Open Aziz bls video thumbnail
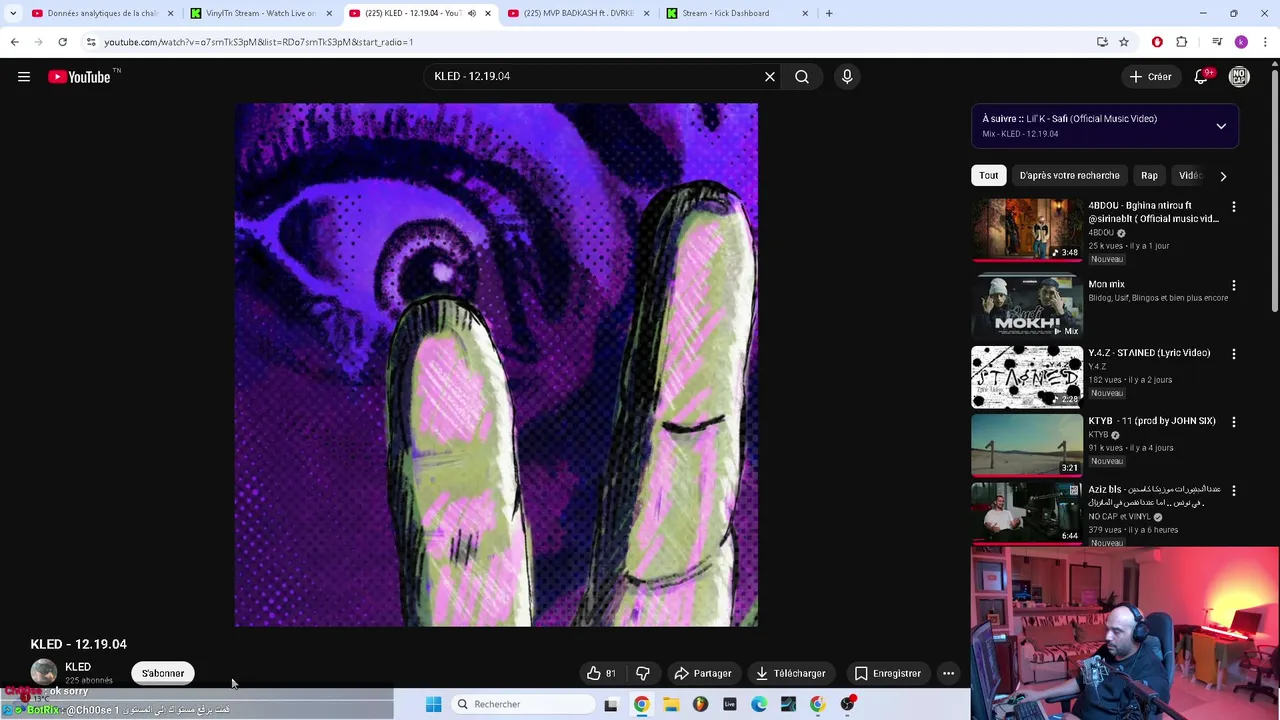The image size is (1280, 720). point(1027,513)
